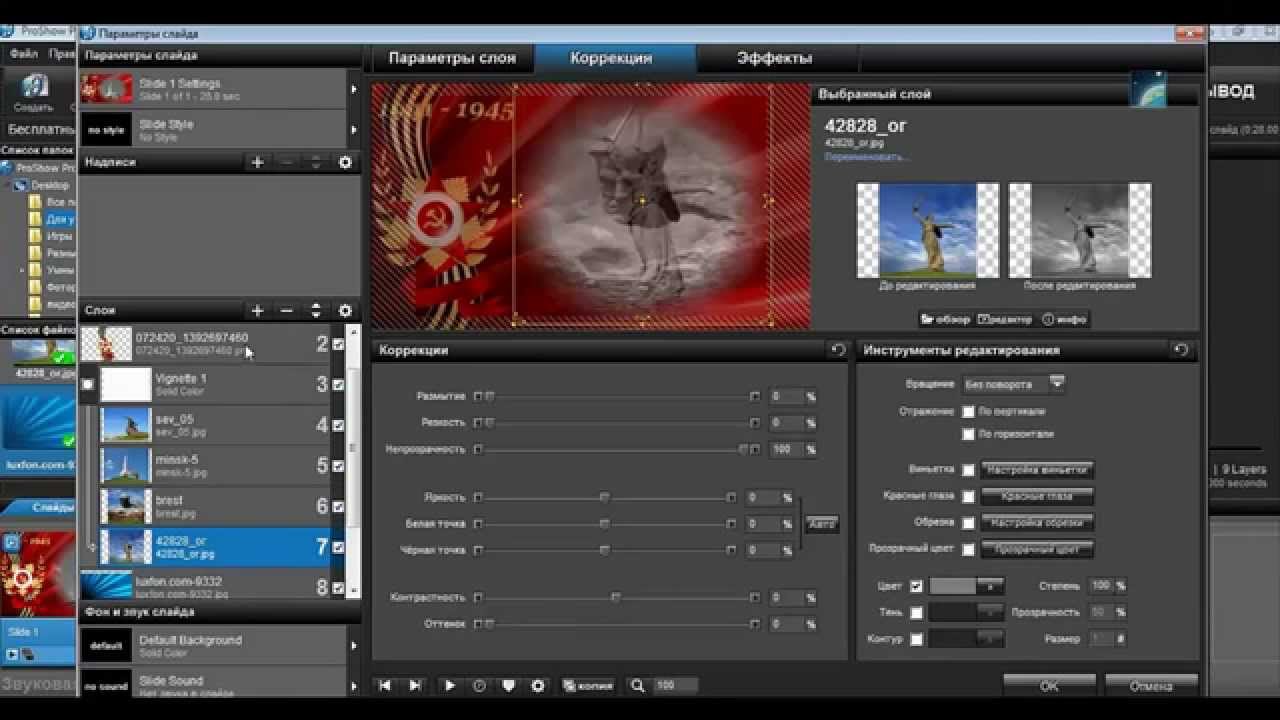Enable the Прозрачный цвет checkbox
Image resolution: width=1280 pixels, height=720 pixels.
(x=968, y=549)
